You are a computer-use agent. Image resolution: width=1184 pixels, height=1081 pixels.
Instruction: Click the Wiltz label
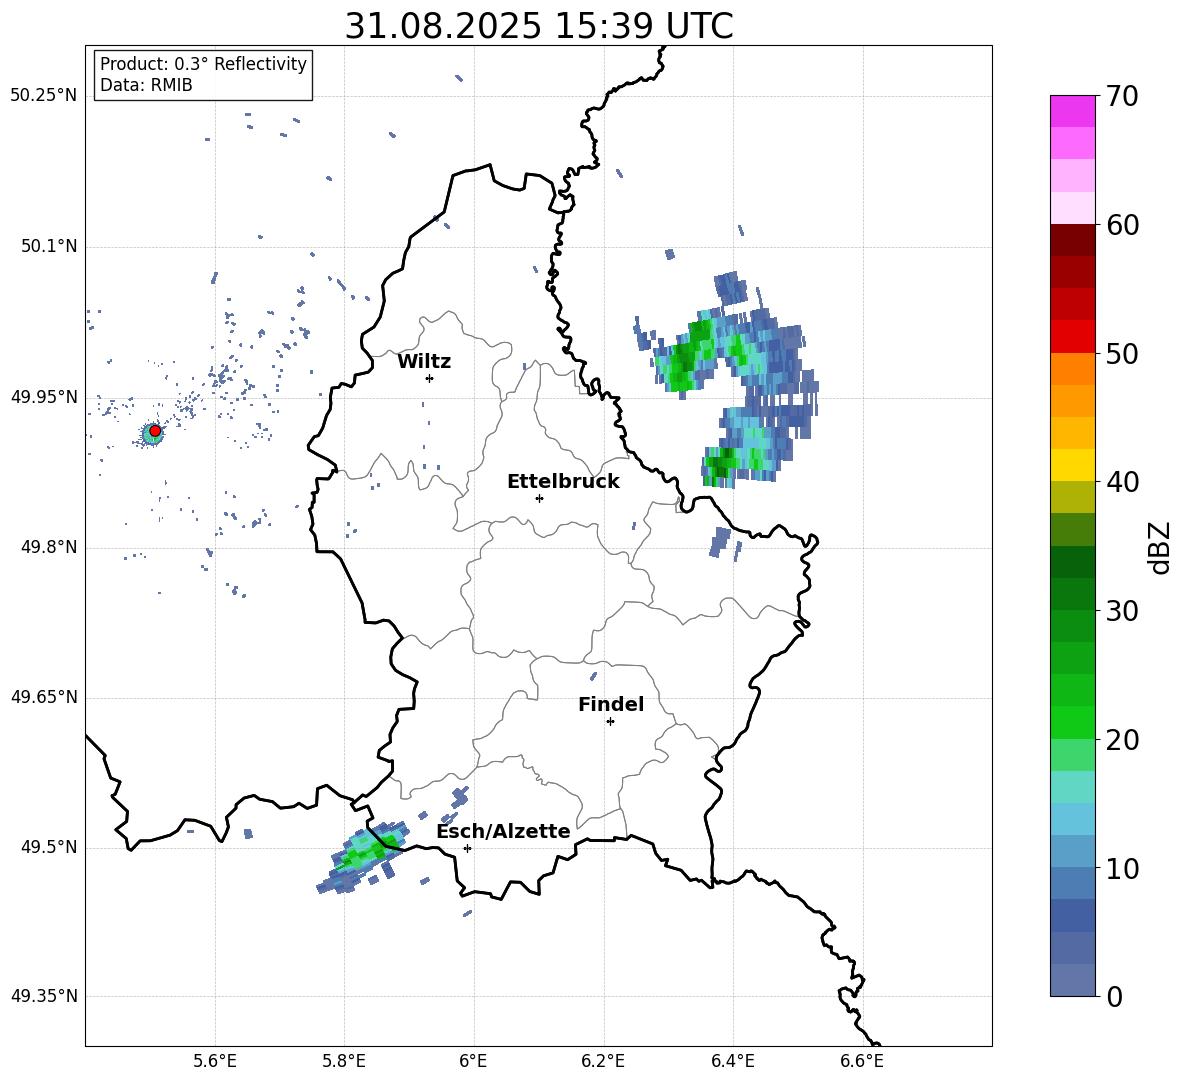coord(424,362)
